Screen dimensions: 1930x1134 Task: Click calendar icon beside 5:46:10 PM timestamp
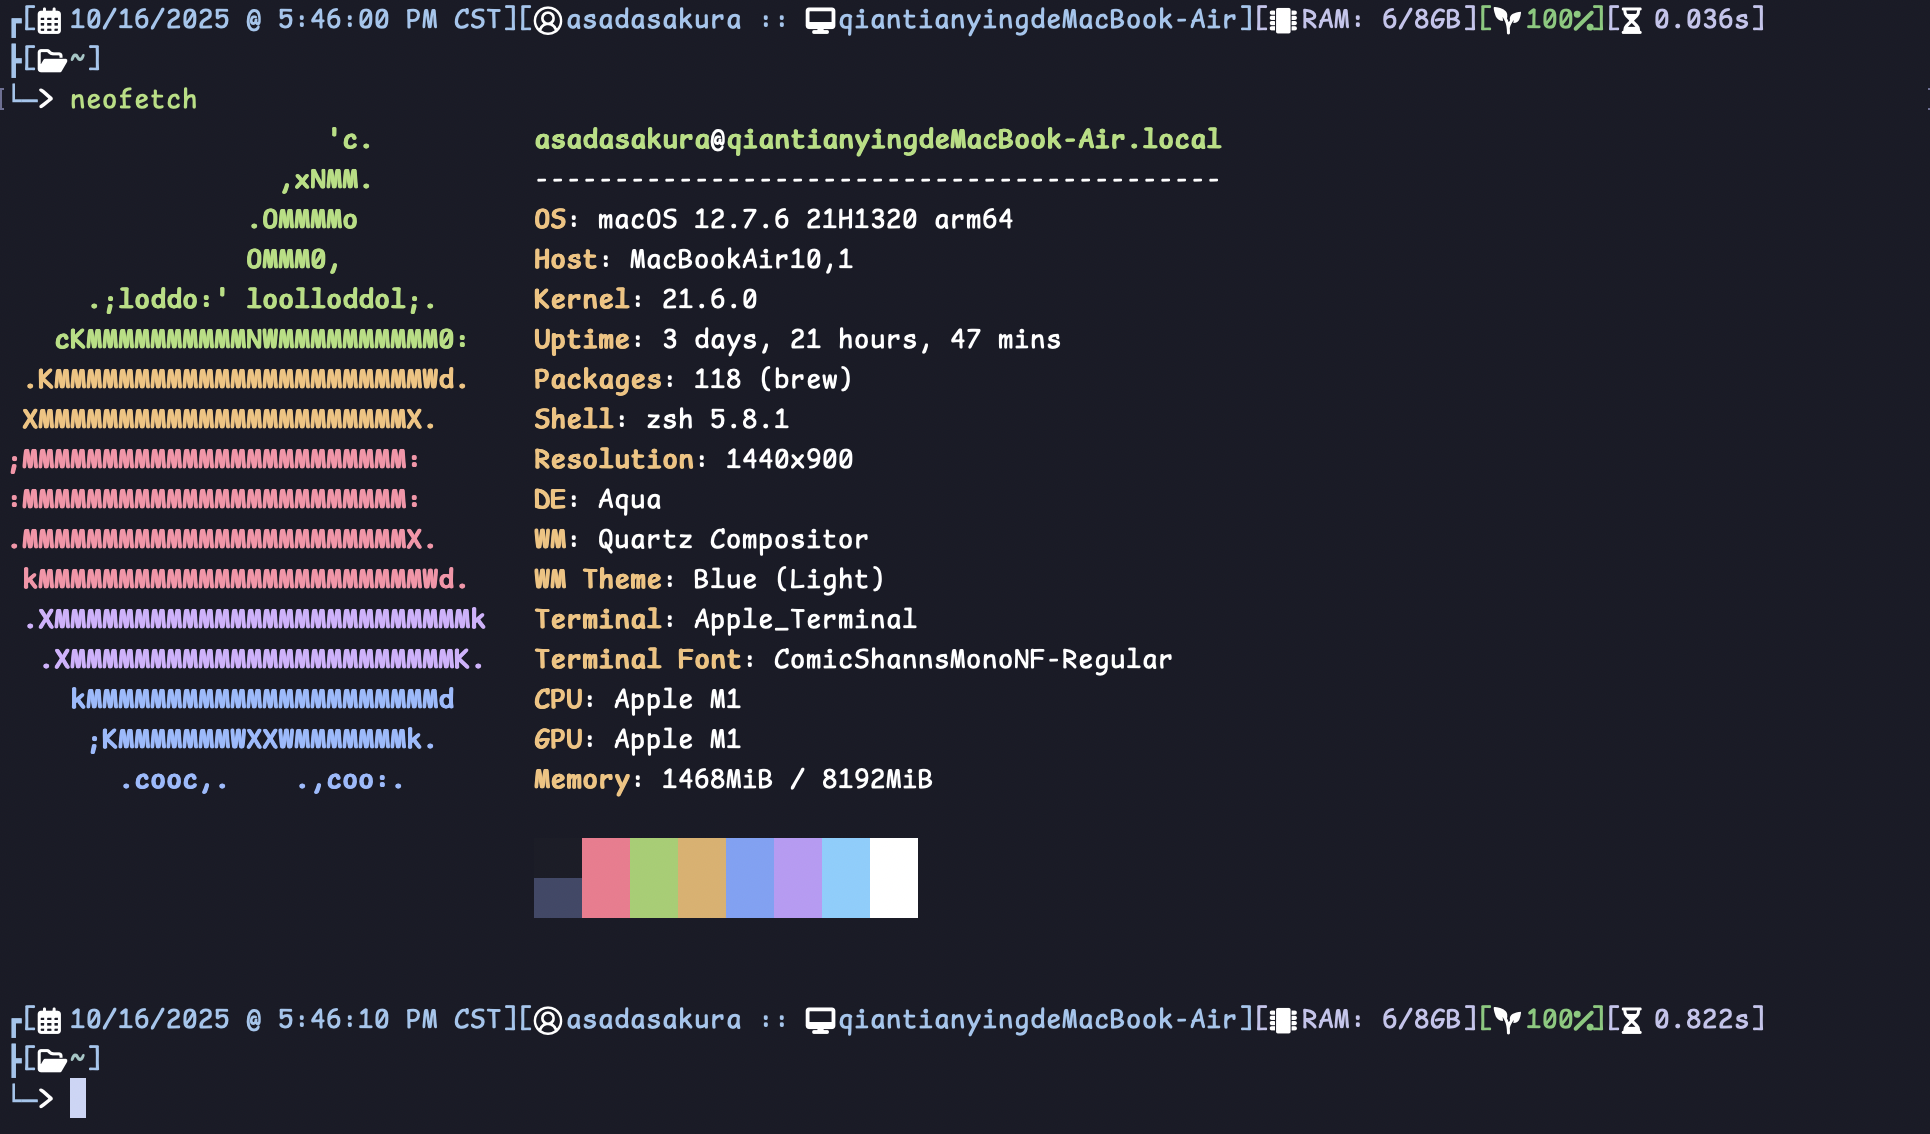point(49,1020)
